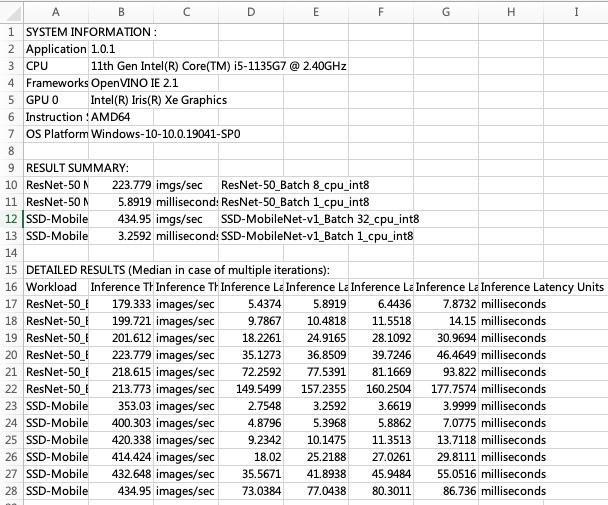Click 'milliseconds' in row 20
This screenshot has height=505, width=608.
[513, 355]
